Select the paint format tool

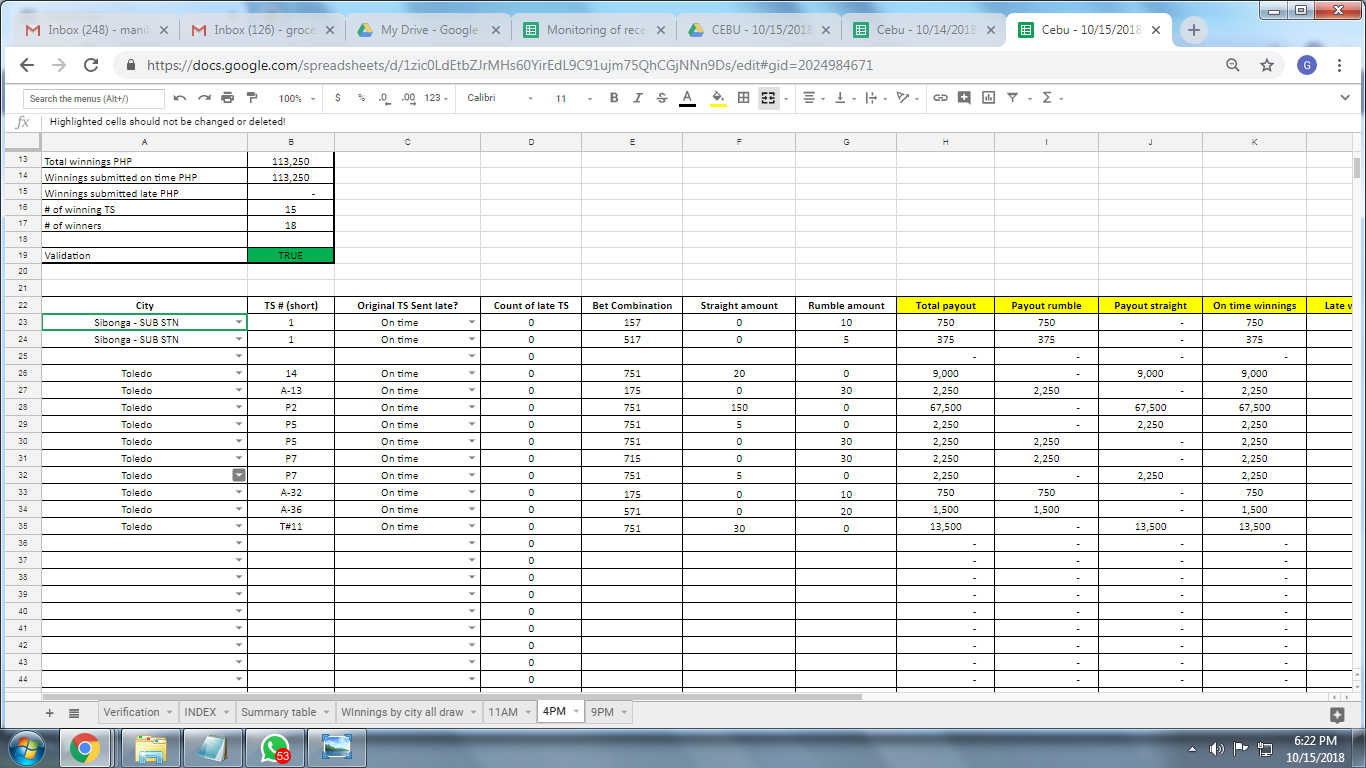pyautogui.click(x=252, y=98)
